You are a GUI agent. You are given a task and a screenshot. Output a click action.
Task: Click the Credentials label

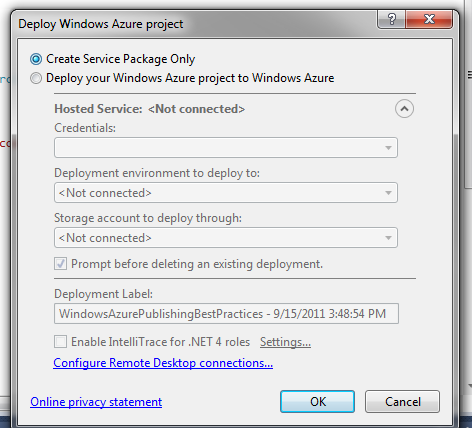pos(85,128)
